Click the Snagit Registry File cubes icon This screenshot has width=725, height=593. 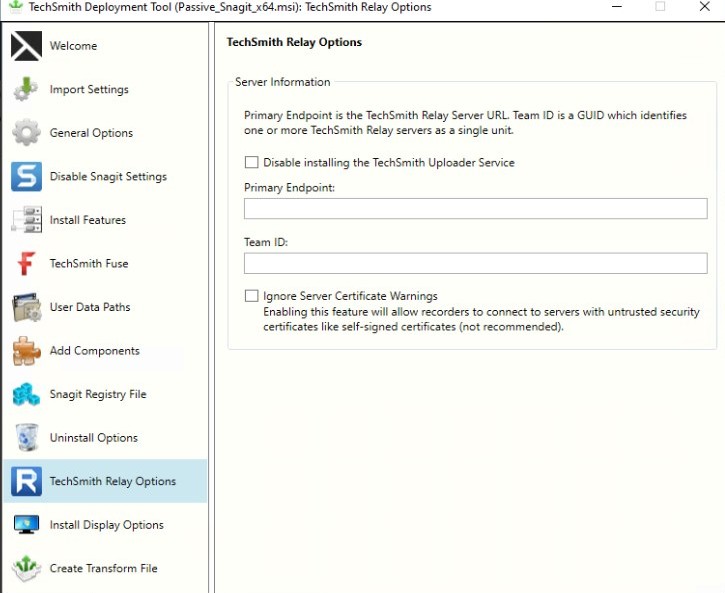(26, 394)
